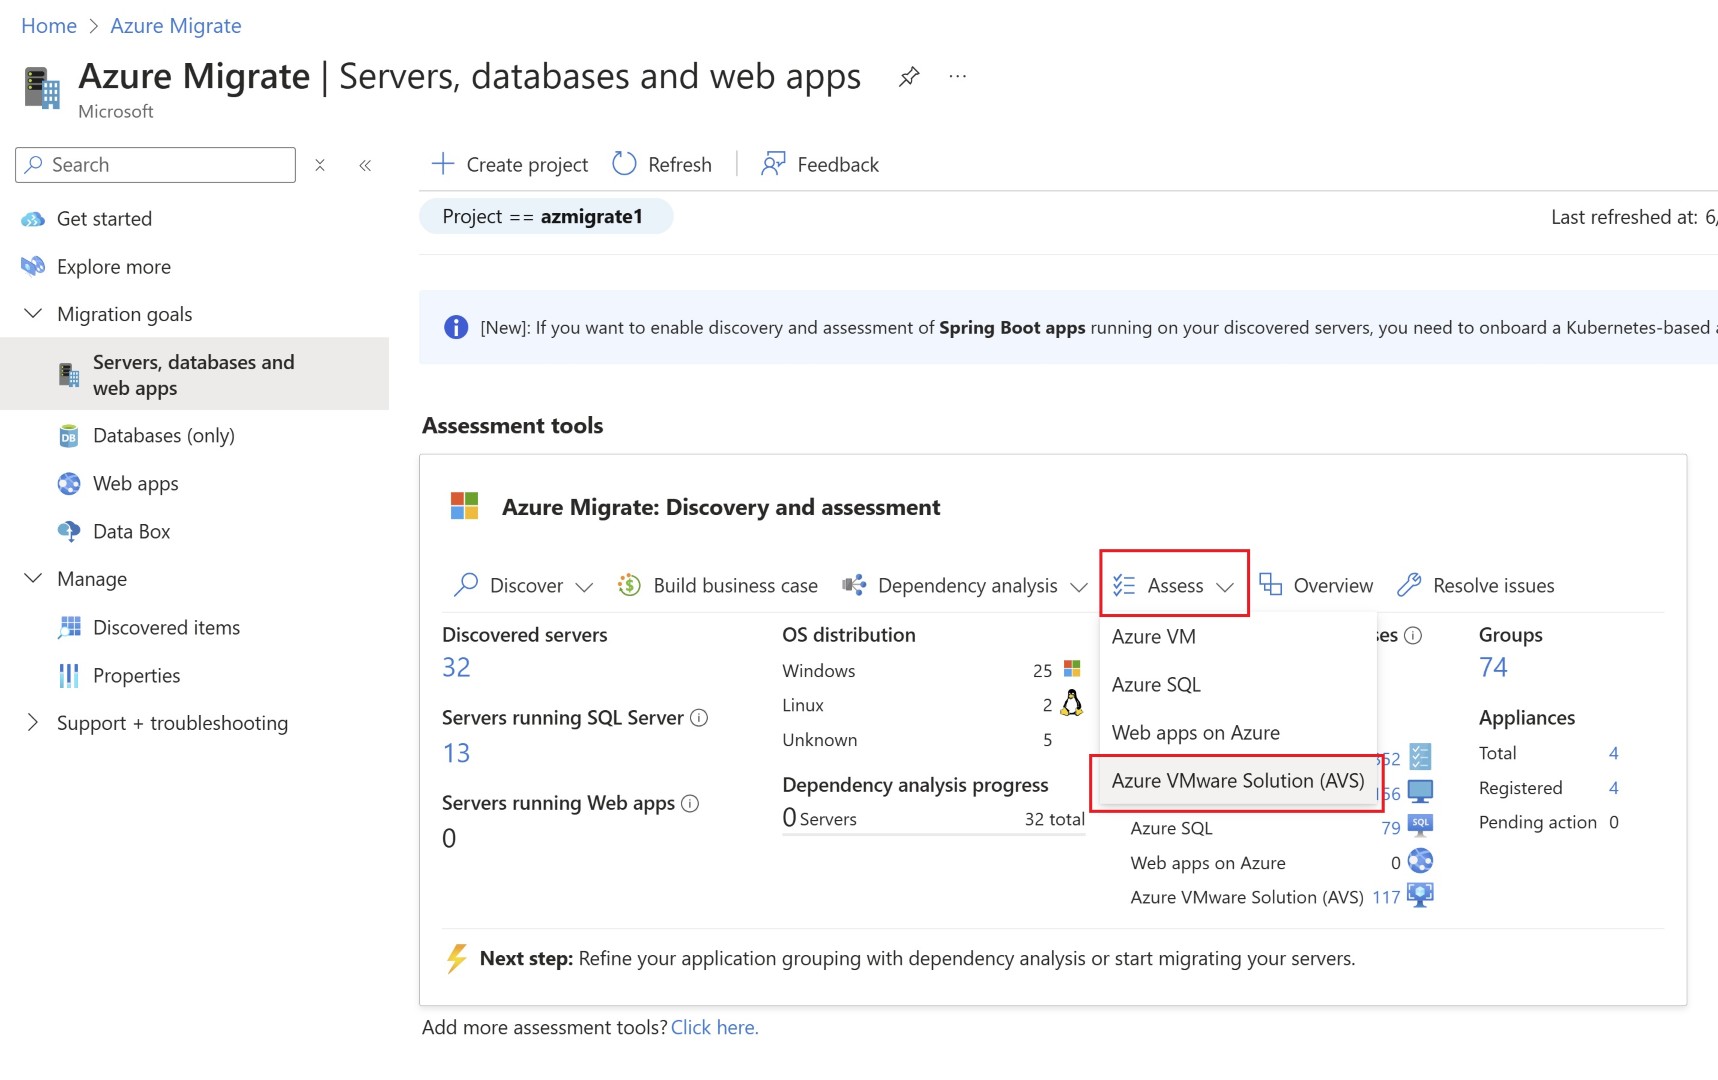
Task: Click the Refresh circular arrow icon
Action: click(x=624, y=164)
